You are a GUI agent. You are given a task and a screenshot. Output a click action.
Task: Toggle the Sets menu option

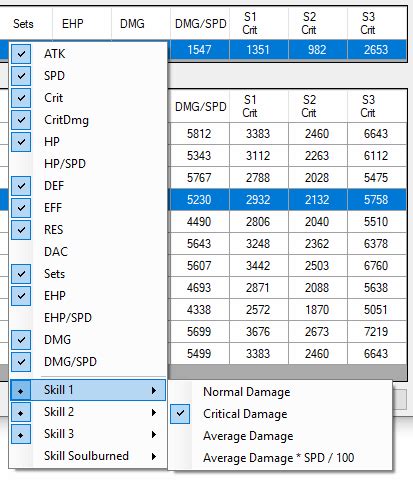[x=88, y=274]
